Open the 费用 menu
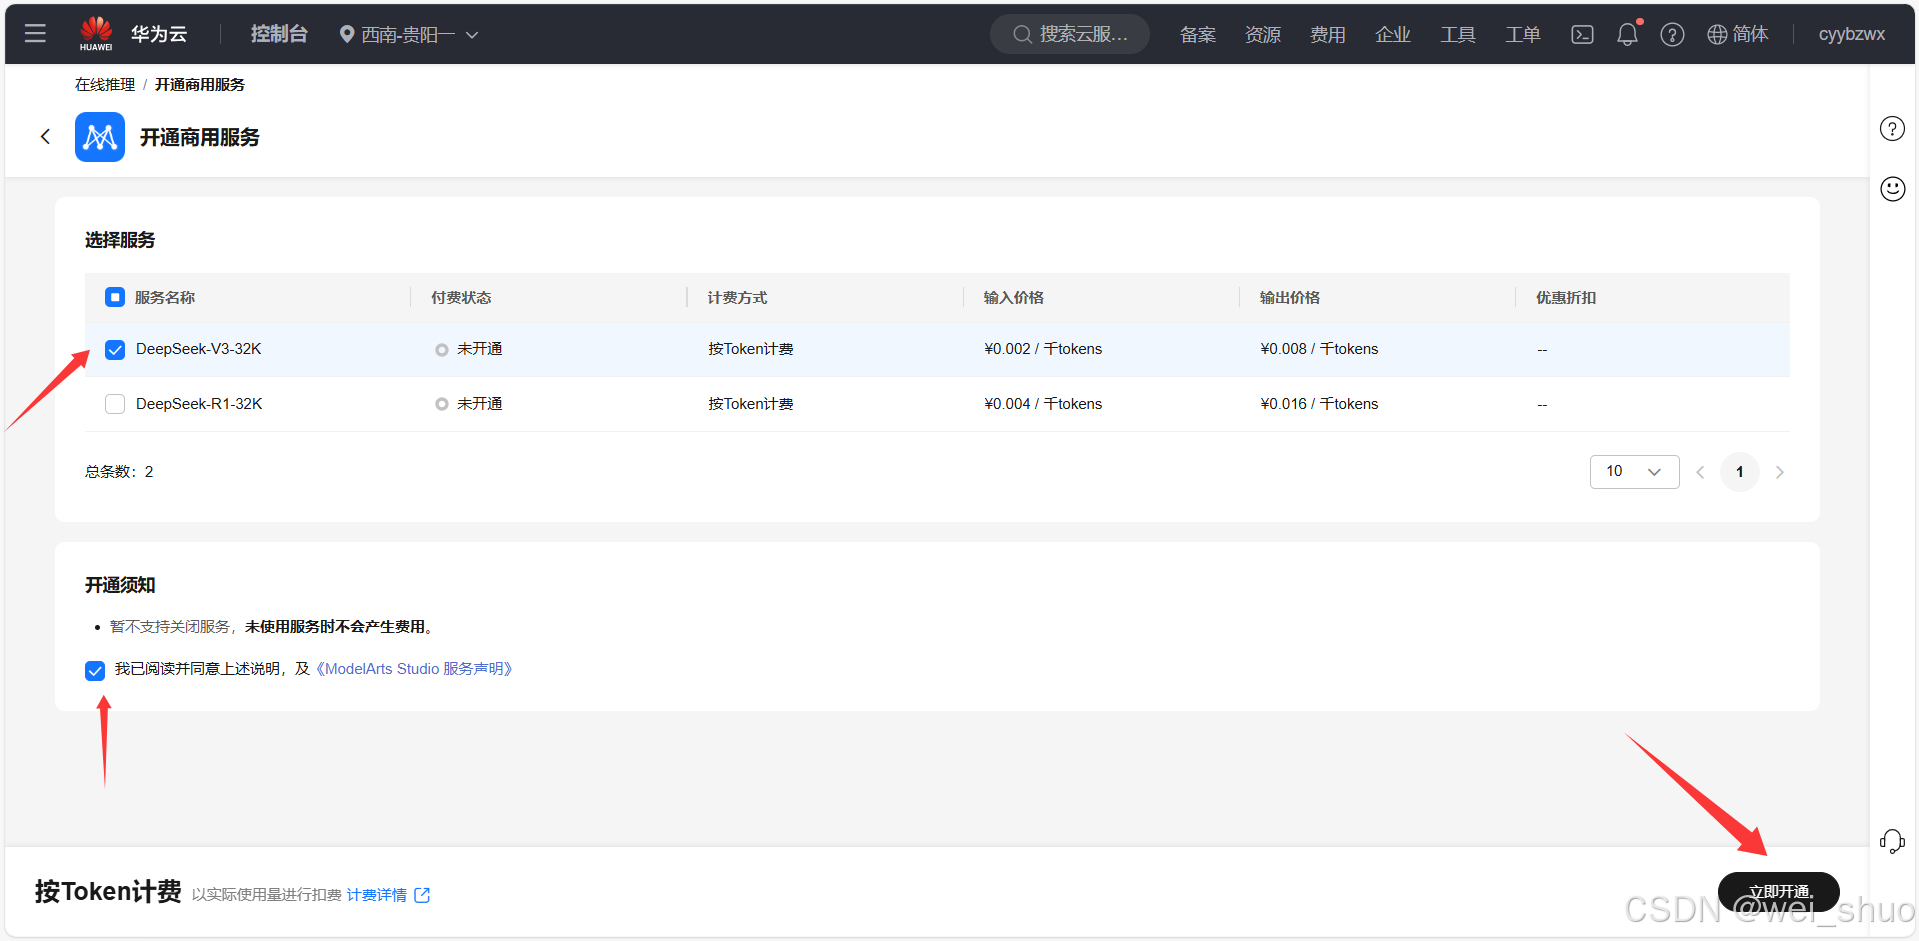Image resolution: width=1919 pixels, height=941 pixels. (1327, 34)
